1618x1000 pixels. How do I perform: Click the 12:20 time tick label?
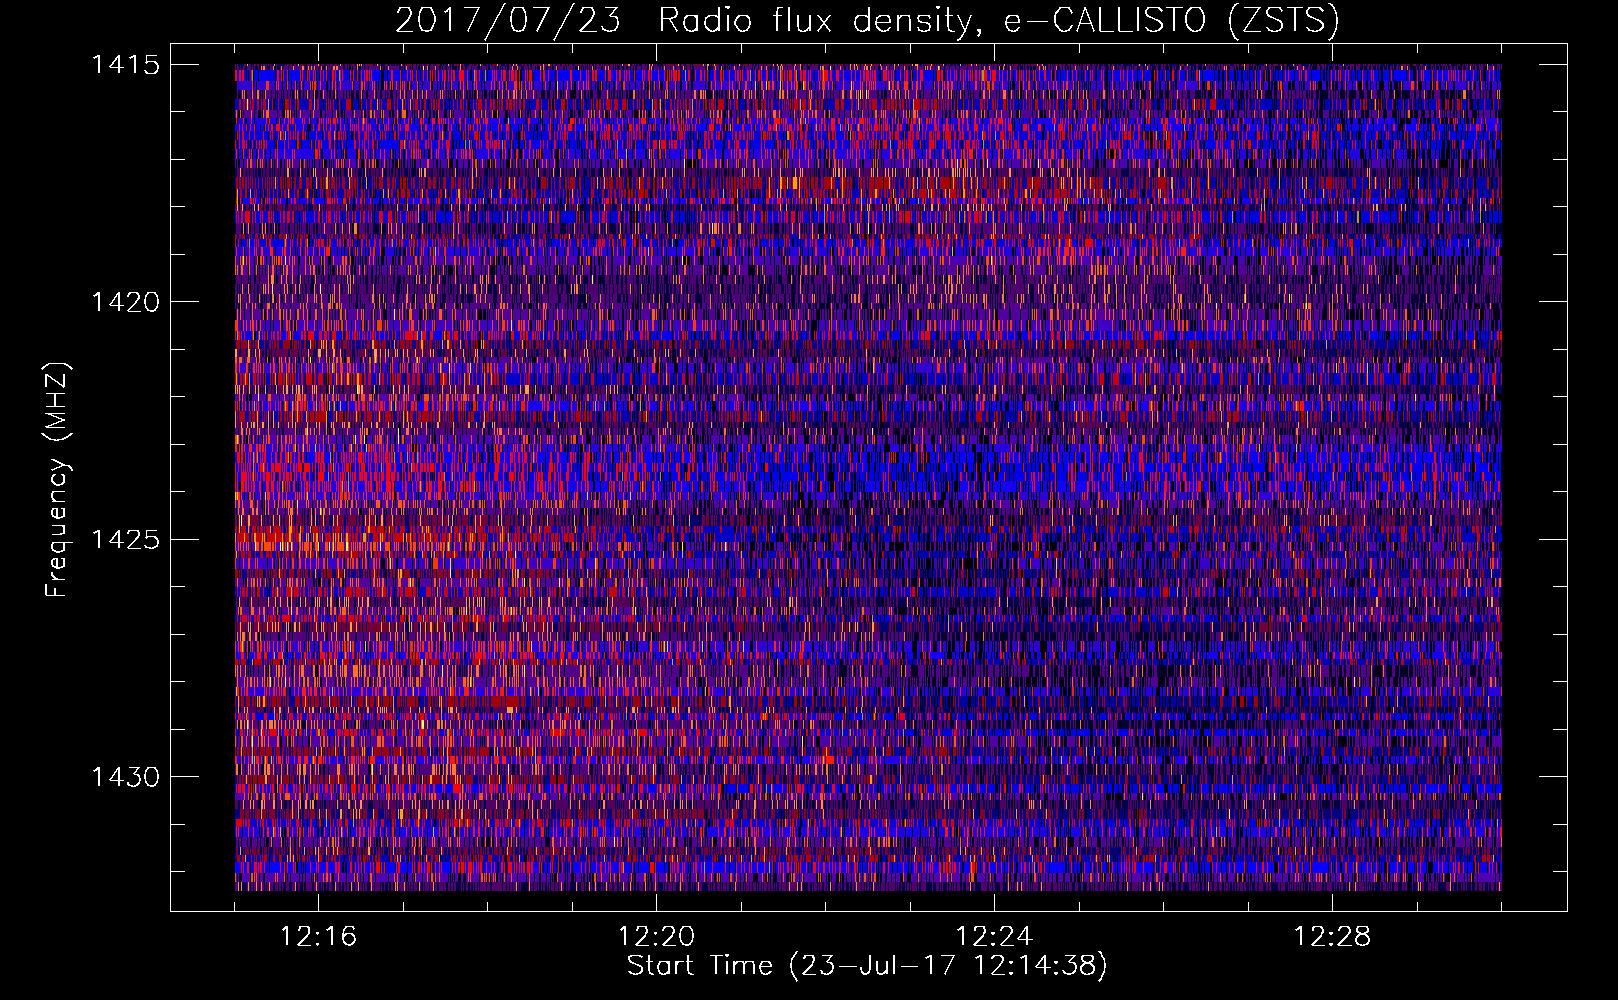[656, 937]
